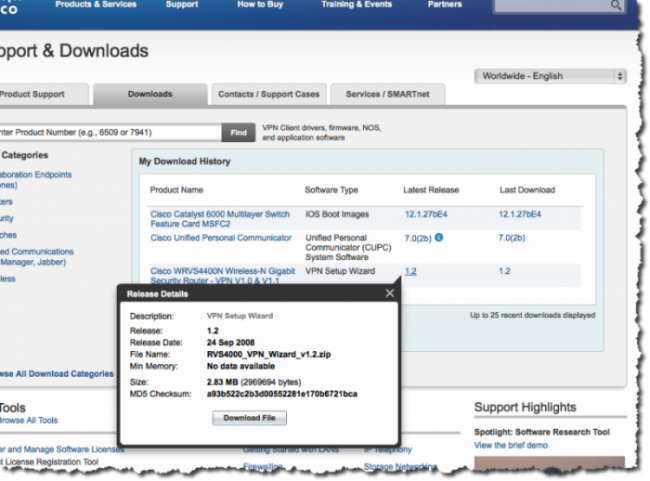Image resolution: width=650 pixels, height=481 pixels.
Task: Open the Cisco Unified Personal Communicator link
Action: (220, 238)
